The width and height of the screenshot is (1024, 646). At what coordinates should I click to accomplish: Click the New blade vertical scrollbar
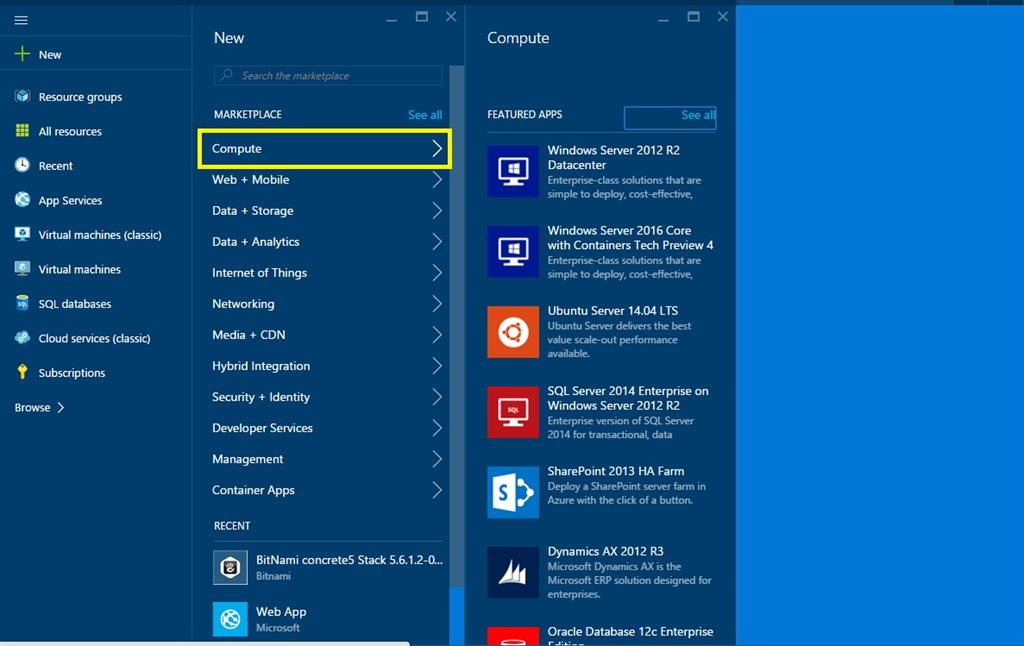(x=456, y=327)
